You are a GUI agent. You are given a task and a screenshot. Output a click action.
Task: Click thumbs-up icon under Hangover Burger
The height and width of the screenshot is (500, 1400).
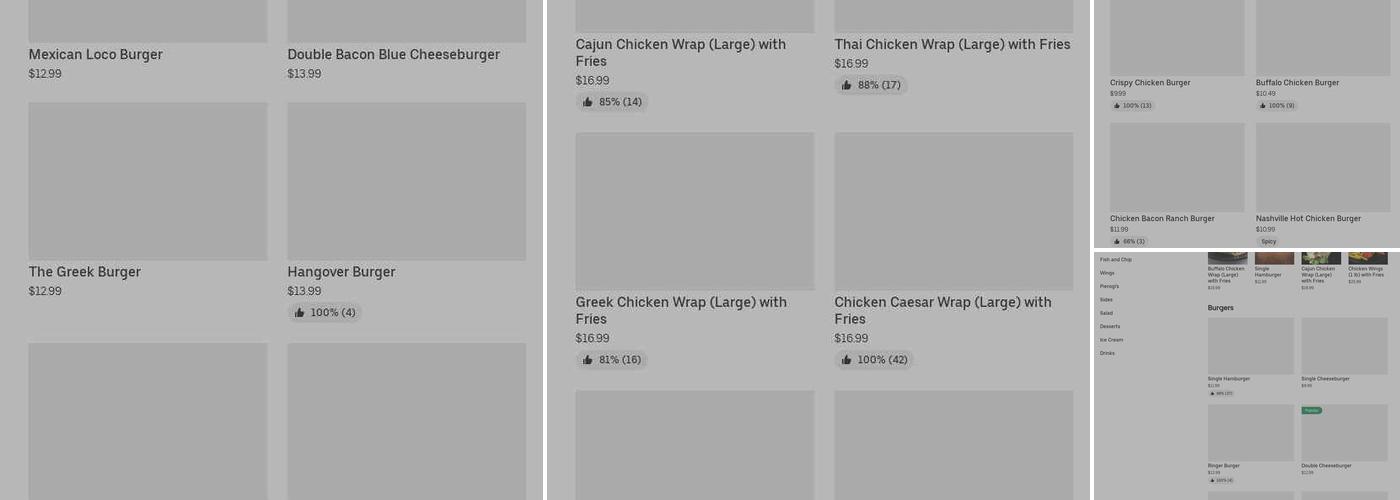[299, 313]
